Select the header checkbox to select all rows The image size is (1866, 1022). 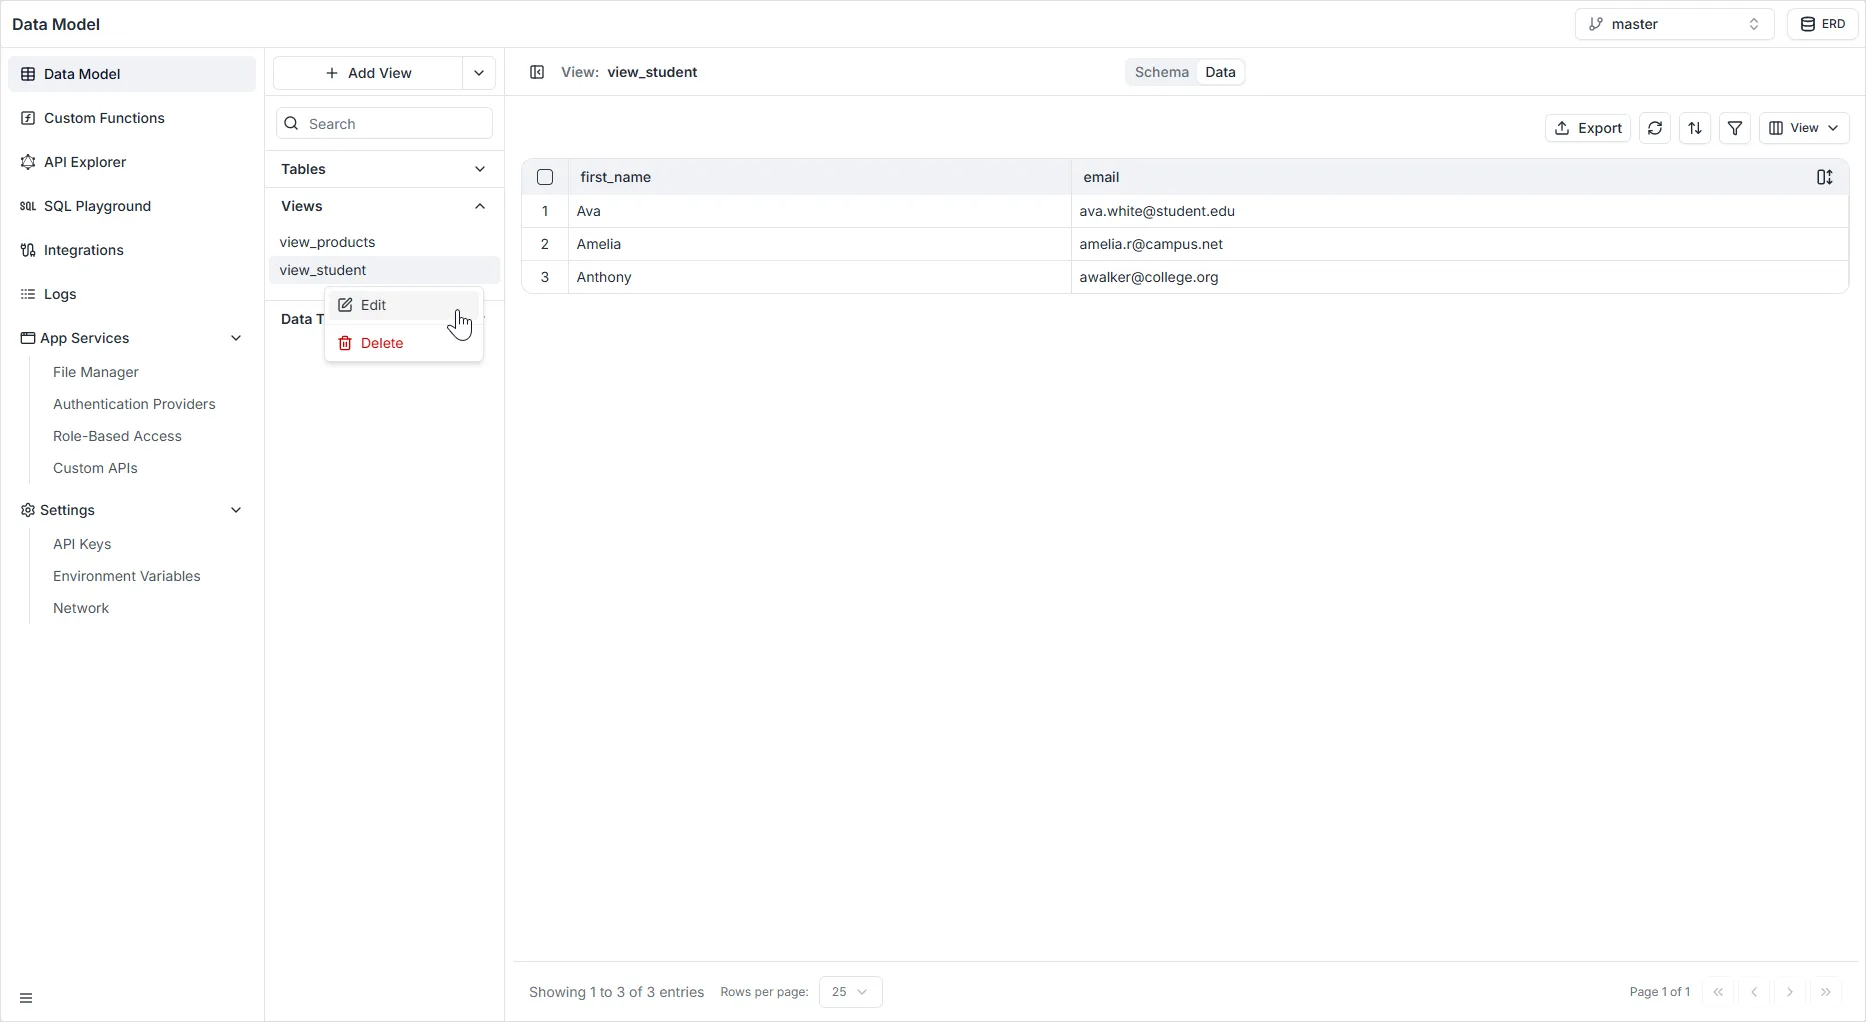pyautogui.click(x=545, y=177)
